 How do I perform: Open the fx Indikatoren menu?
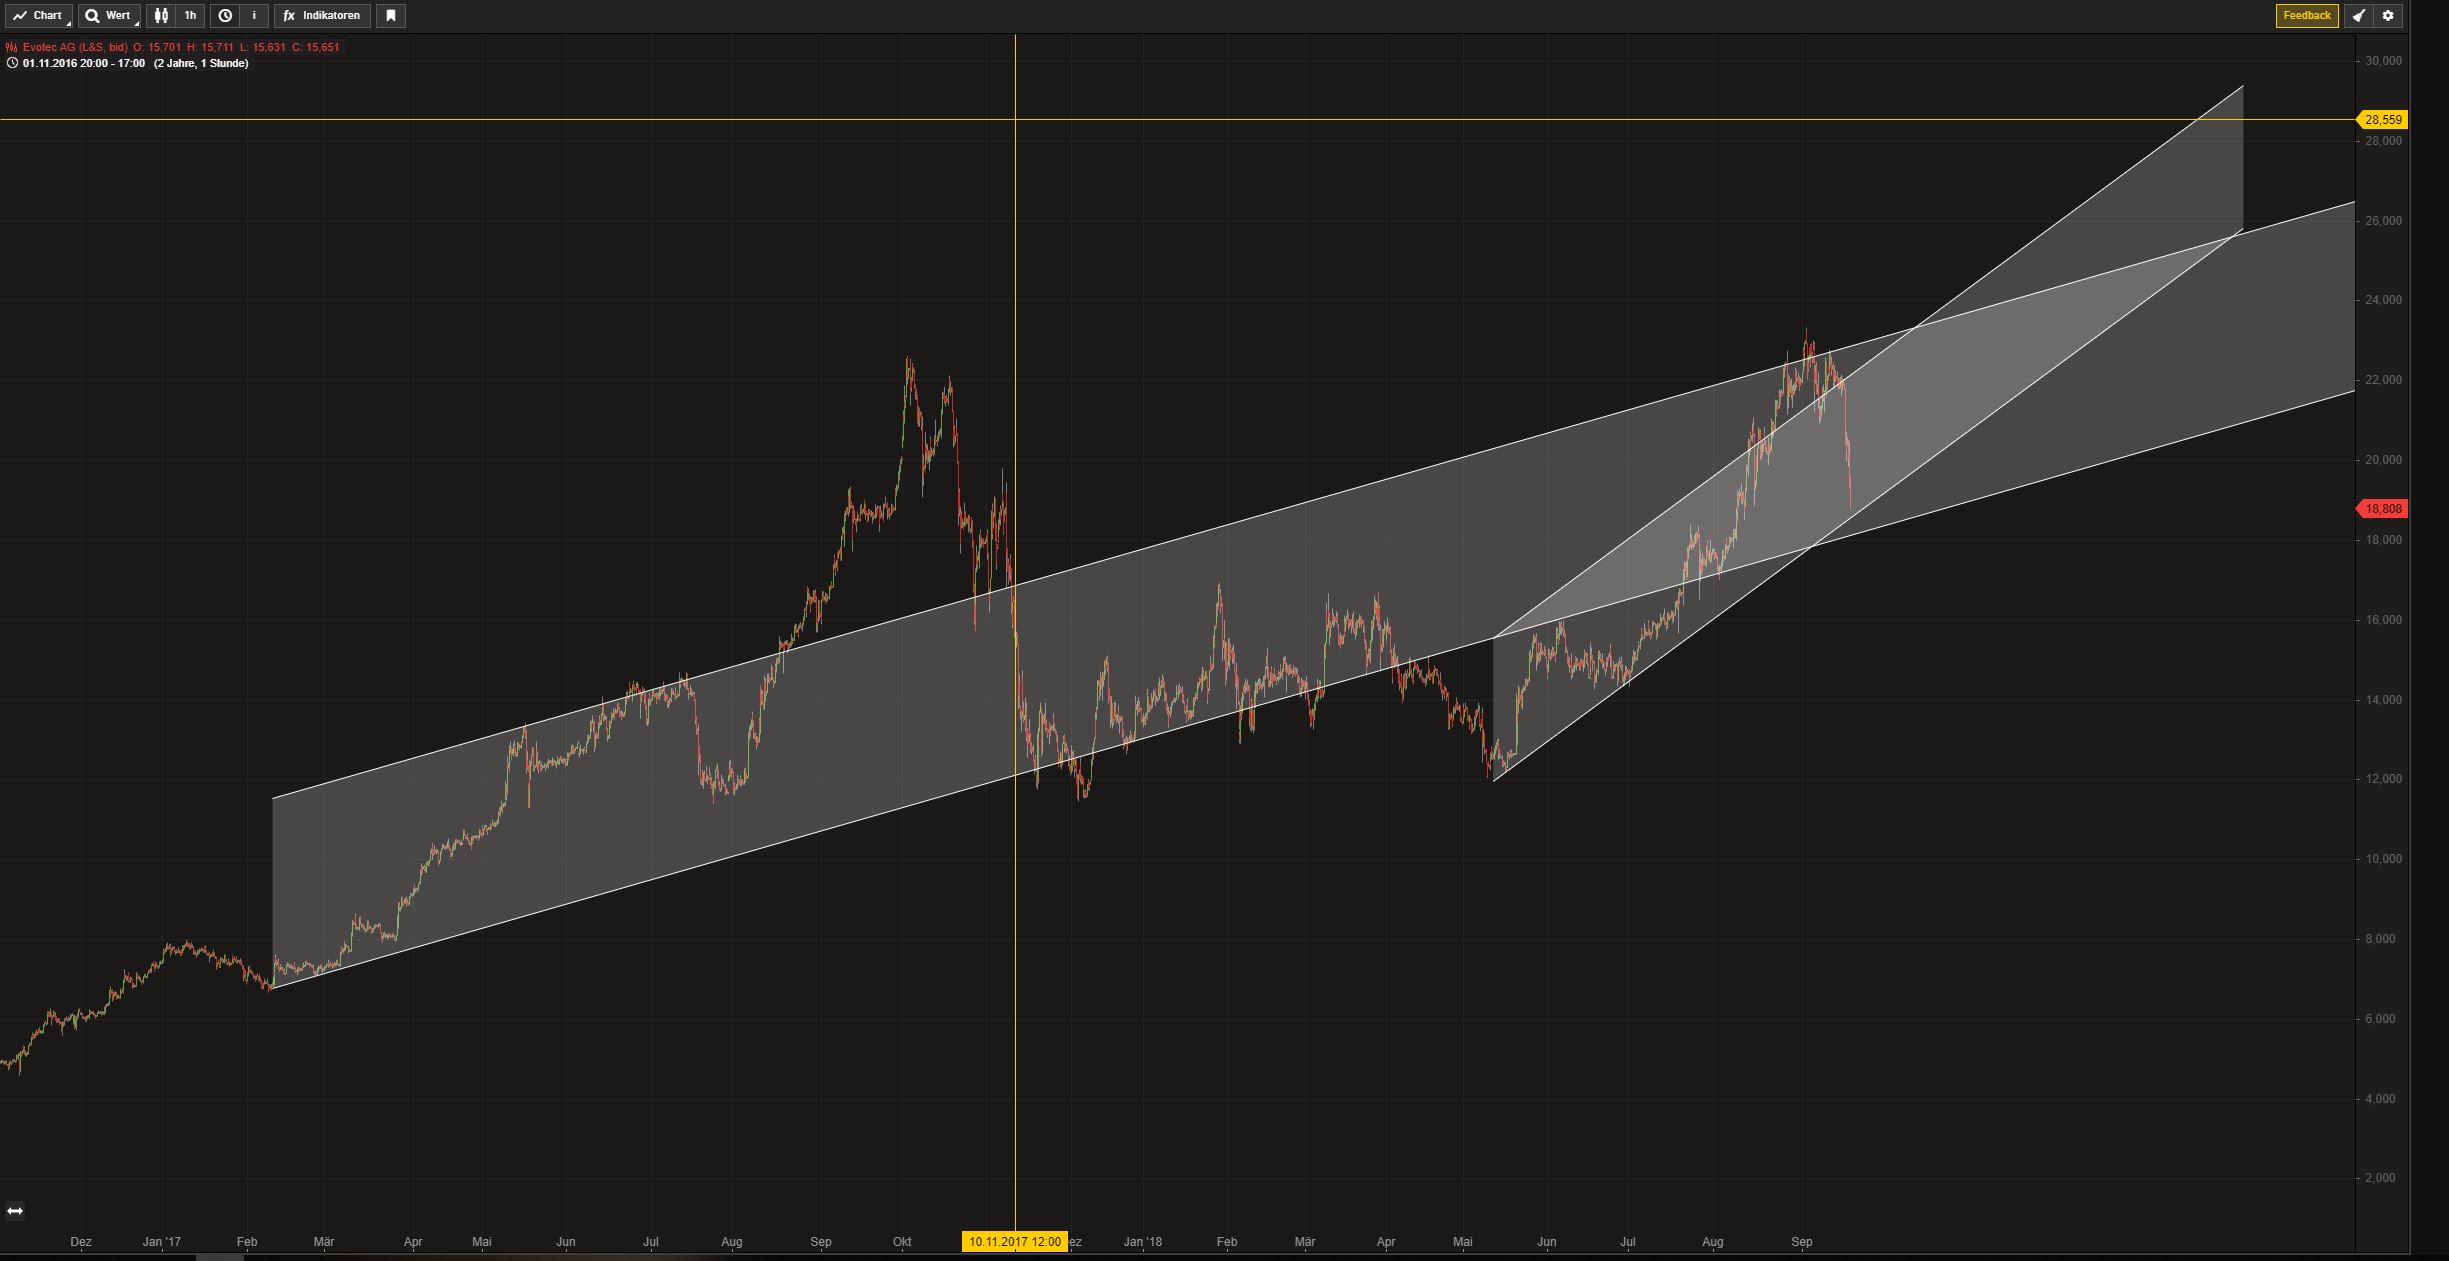click(x=322, y=16)
